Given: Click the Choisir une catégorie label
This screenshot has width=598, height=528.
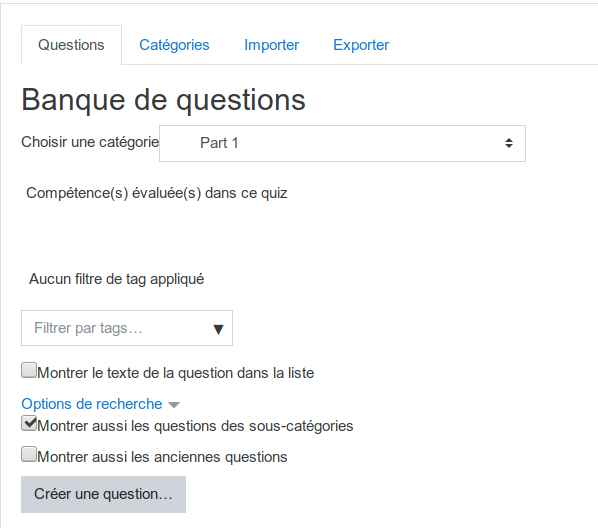Looking at the screenshot, I should [x=90, y=142].
